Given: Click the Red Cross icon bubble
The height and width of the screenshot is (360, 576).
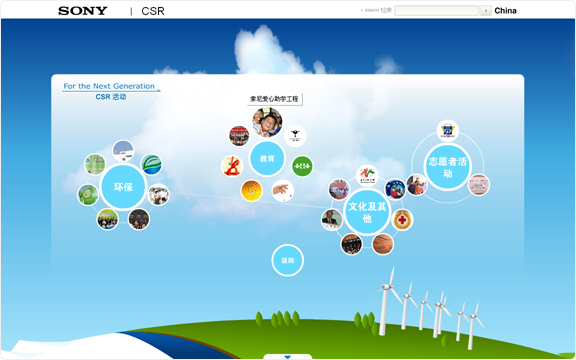Looking at the screenshot, I should pos(402,220).
